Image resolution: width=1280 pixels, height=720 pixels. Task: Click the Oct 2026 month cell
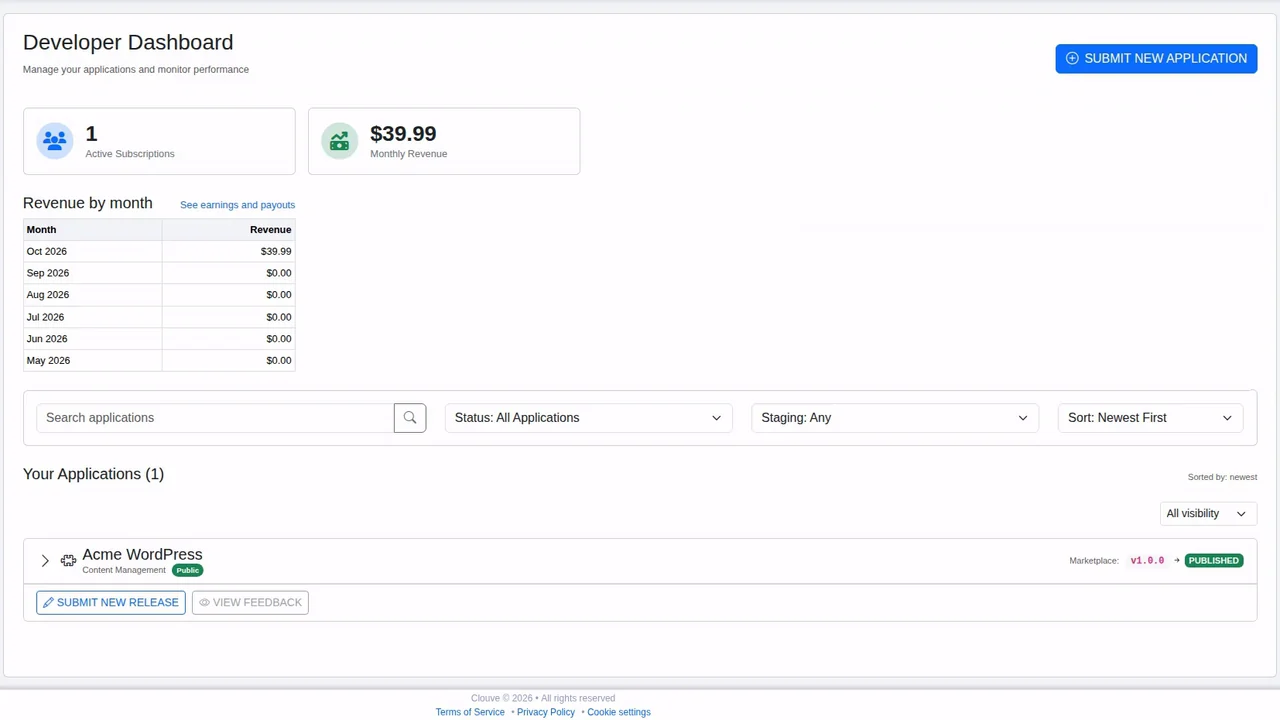pos(92,251)
